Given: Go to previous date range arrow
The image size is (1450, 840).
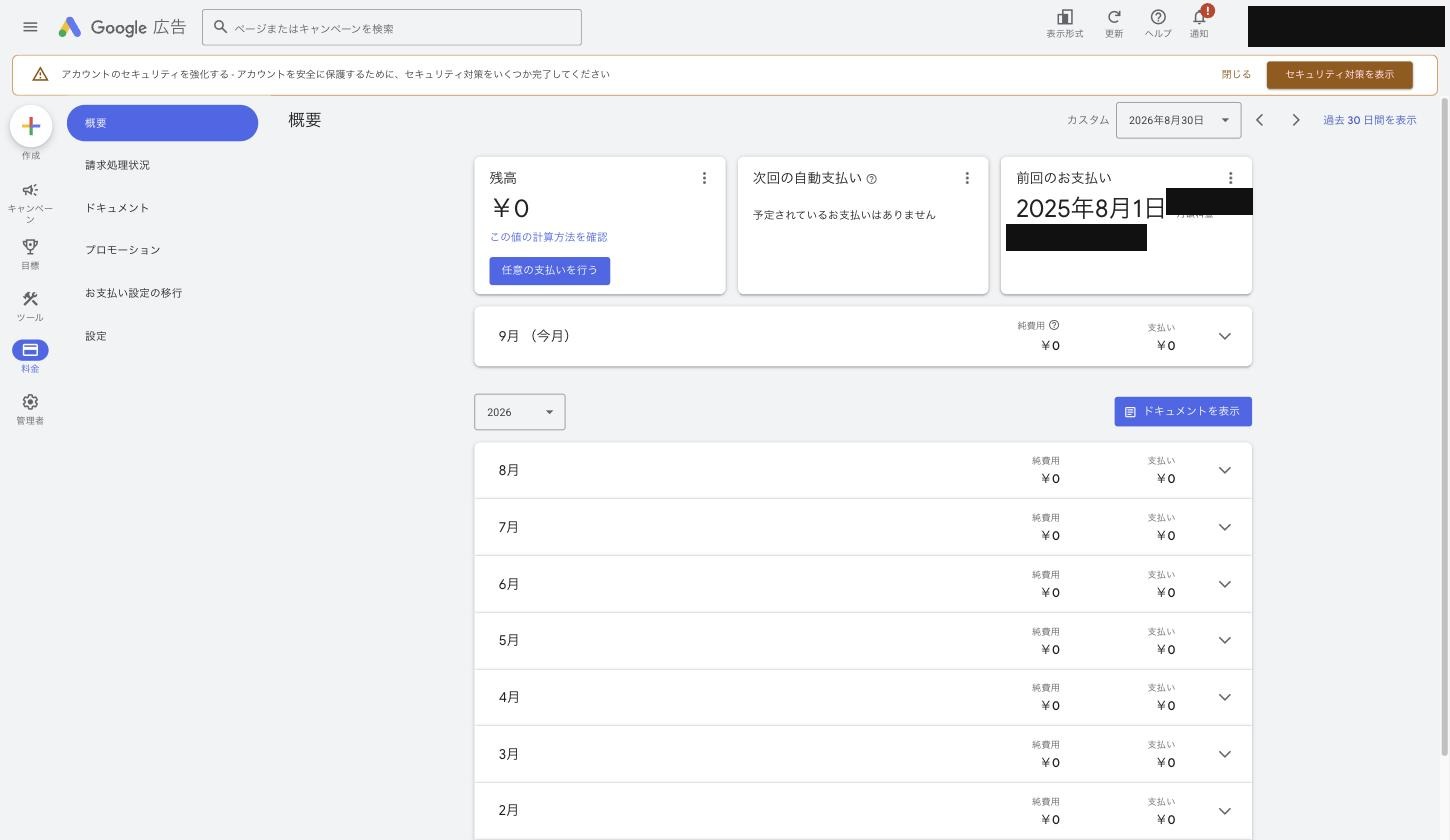Looking at the screenshot, I should pos(1260,120).
